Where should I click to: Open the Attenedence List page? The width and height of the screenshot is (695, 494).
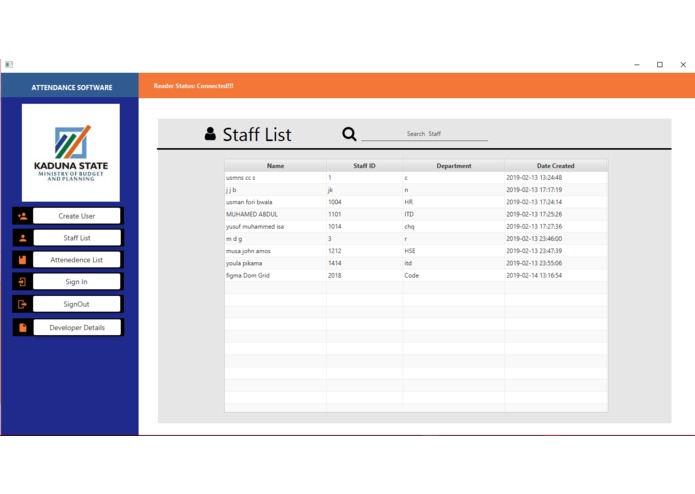[x=77, y=260]
